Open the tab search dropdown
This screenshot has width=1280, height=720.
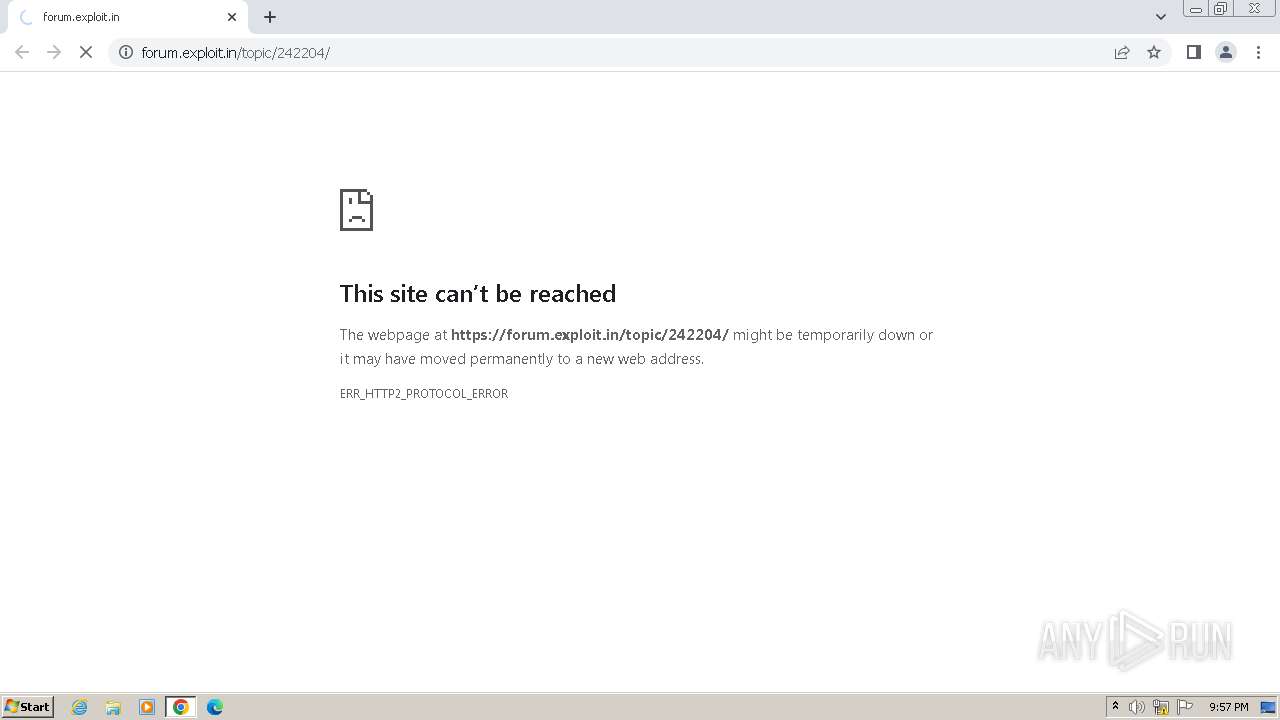1160,17
